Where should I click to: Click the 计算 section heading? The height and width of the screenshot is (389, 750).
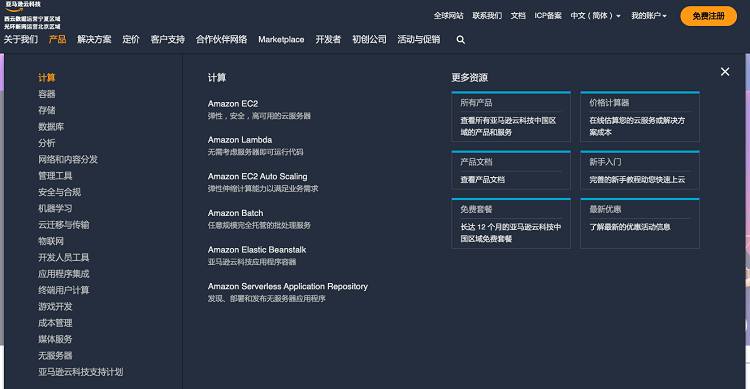[x=217, y=78]
